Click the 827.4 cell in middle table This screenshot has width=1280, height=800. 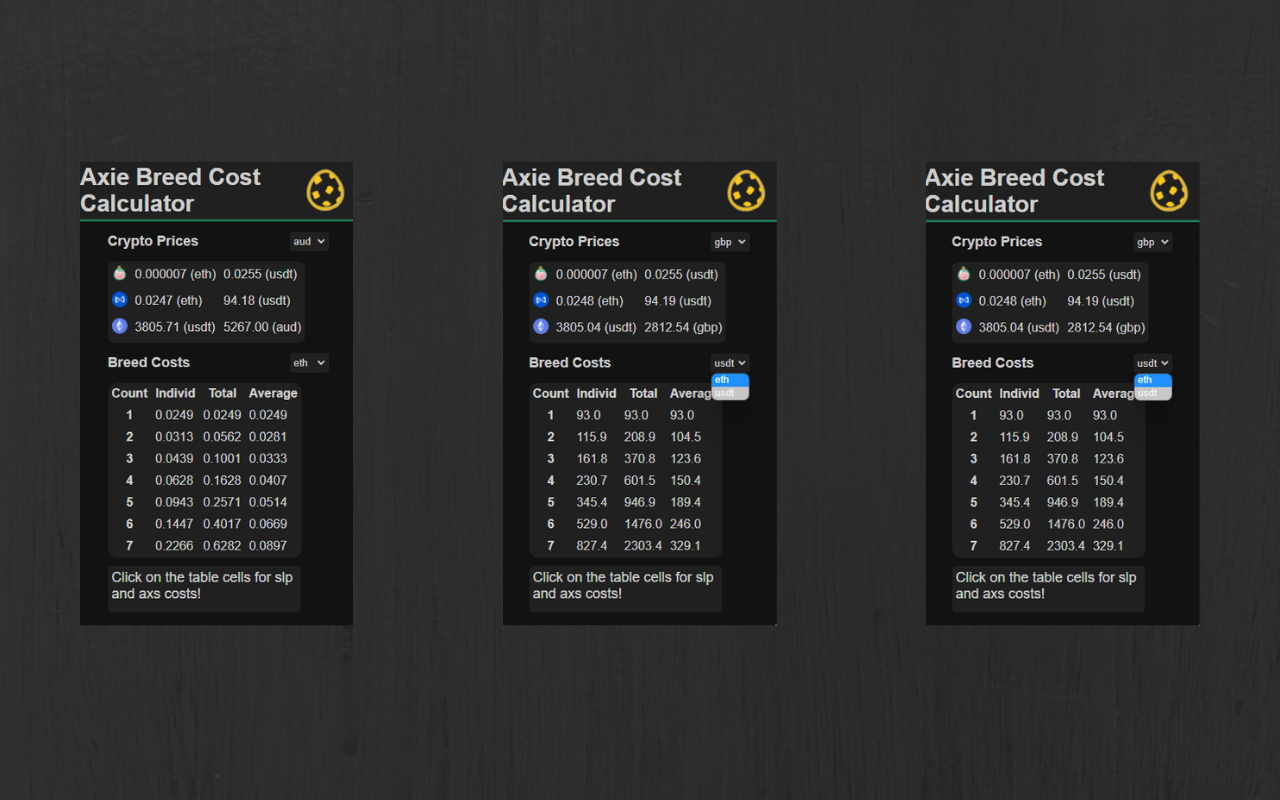point(592,546)
